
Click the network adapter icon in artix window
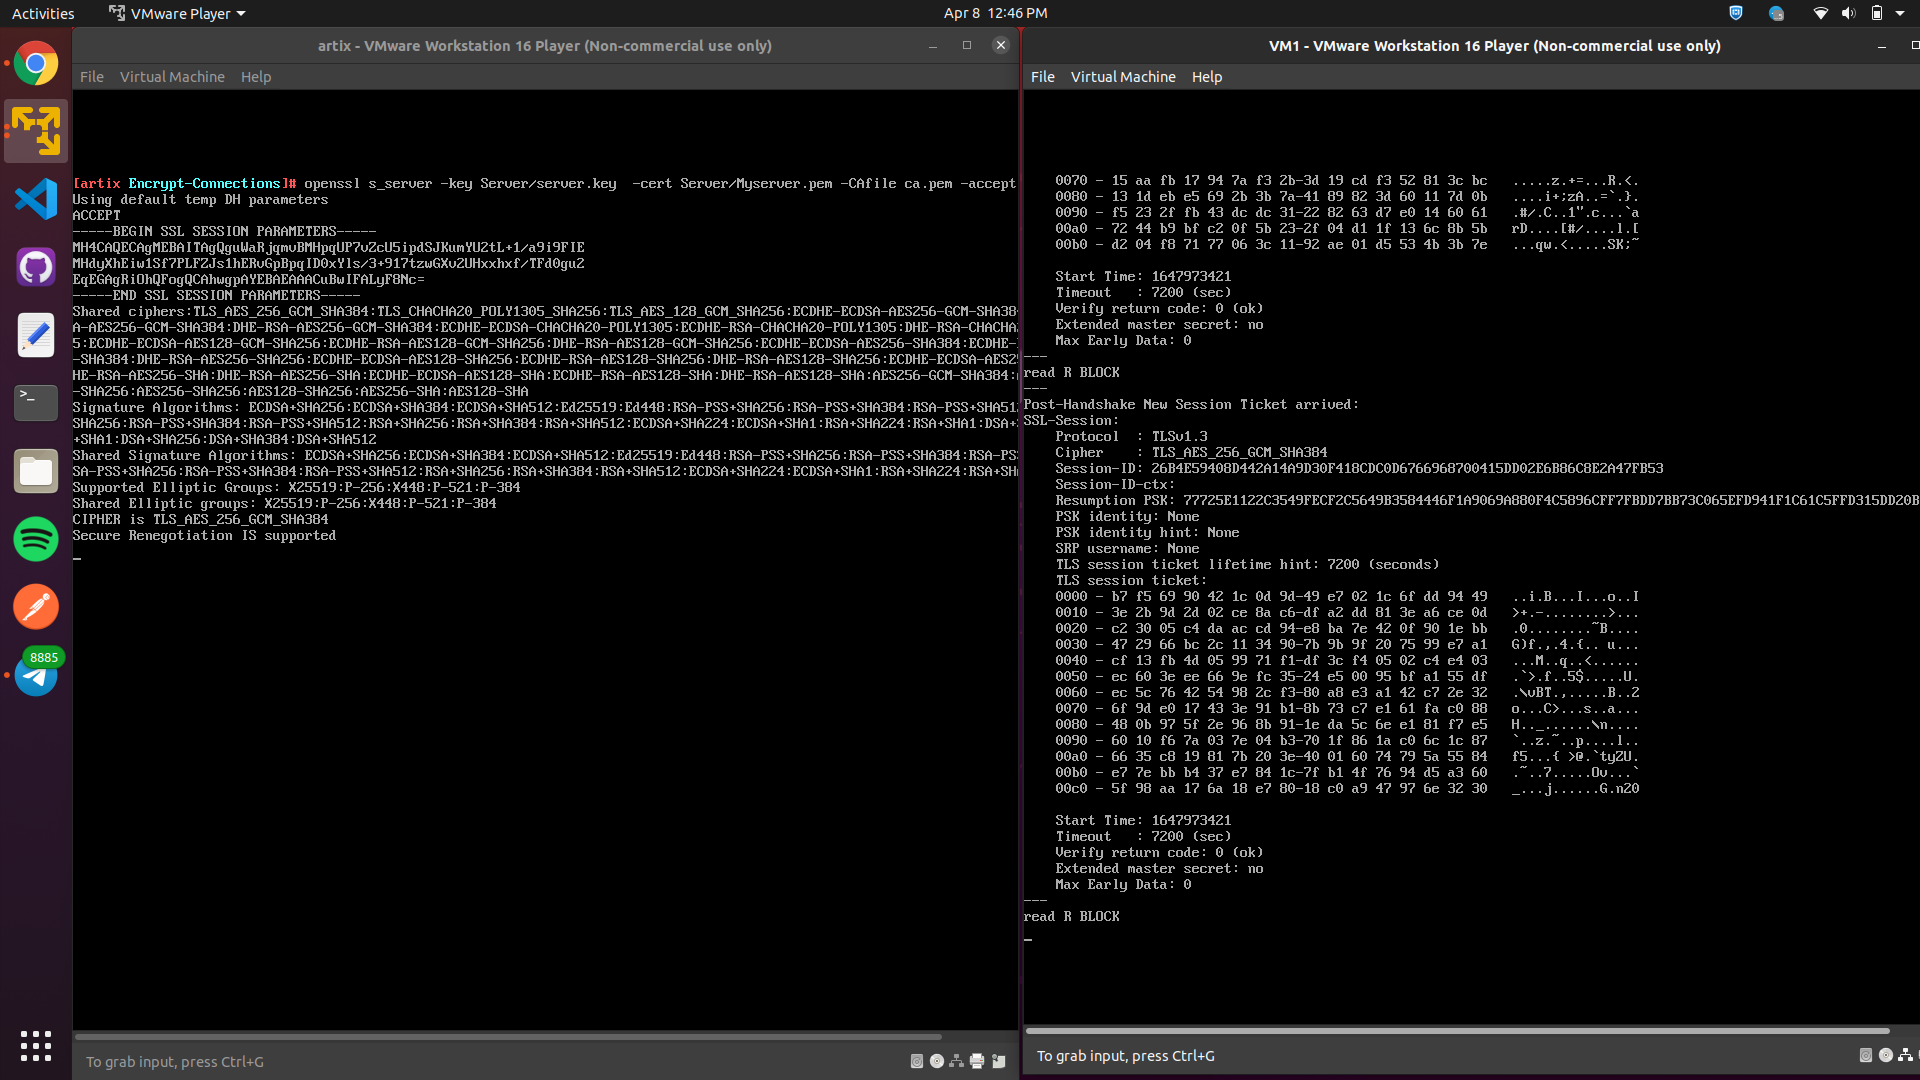click(957, 1061)
